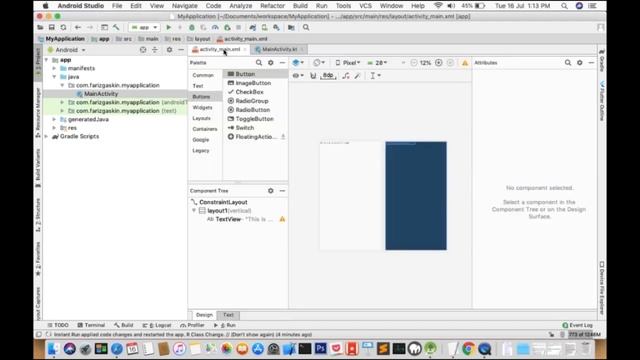
Task: Toggle the view options eye icon
Action: pos(298,76)
